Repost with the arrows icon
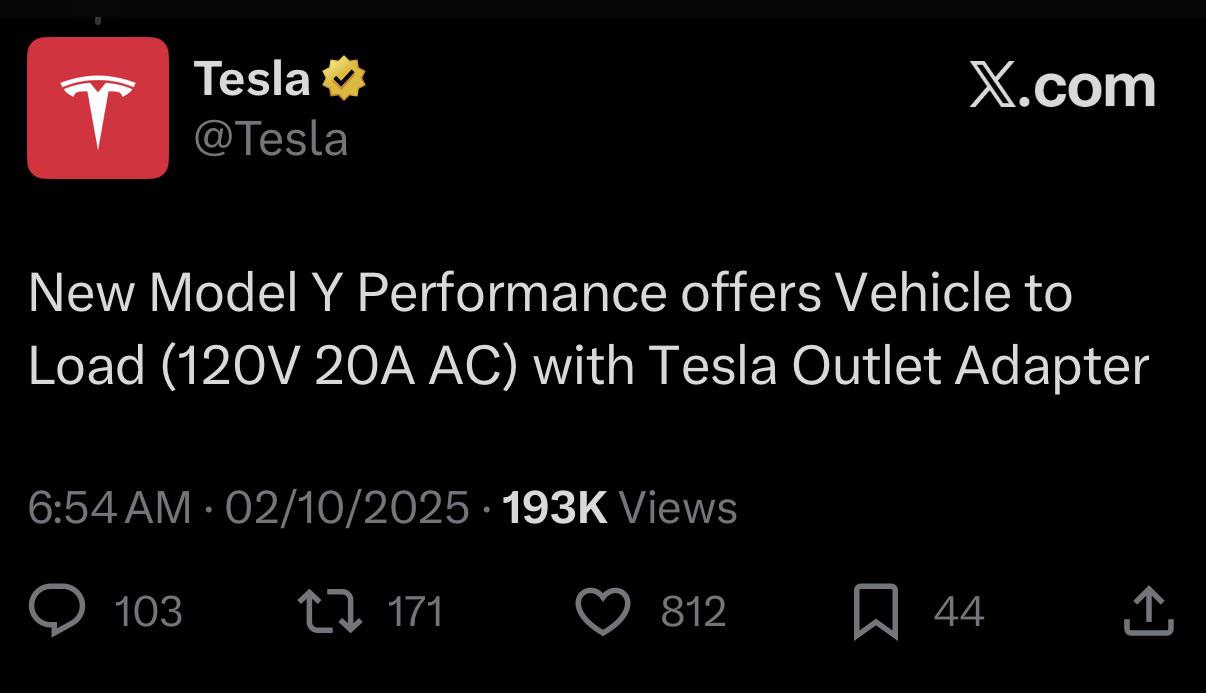 click(331, 611)
